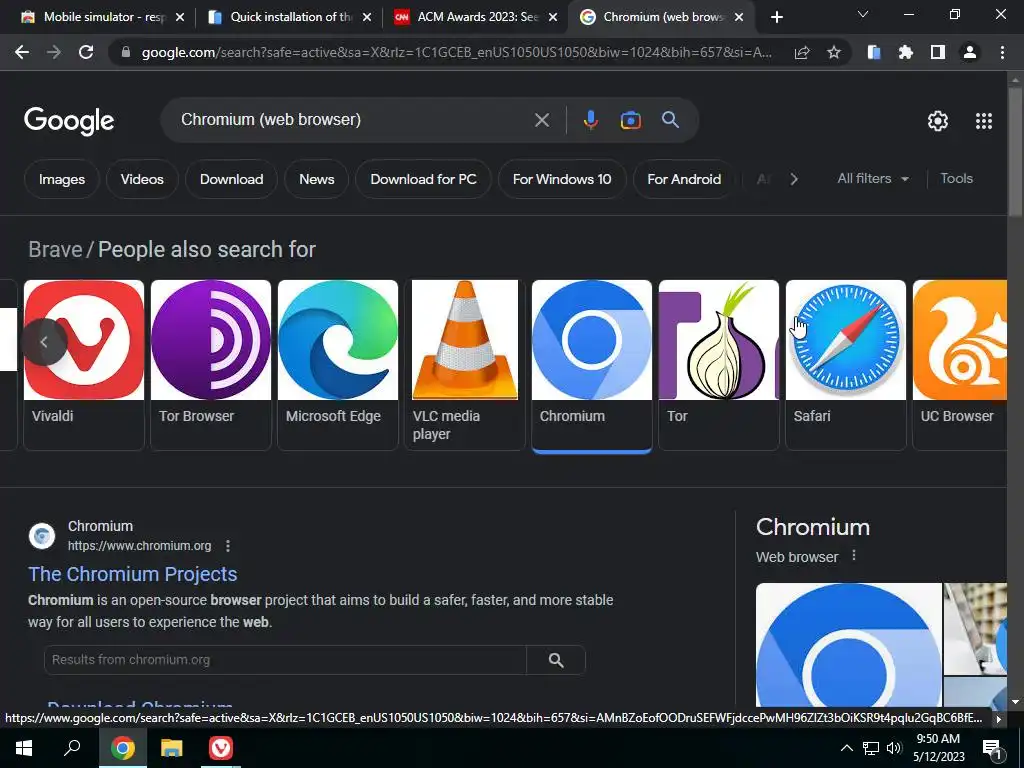Select the Download filter chip
This screenshot has width=1024, height=768.
(231, 179)
